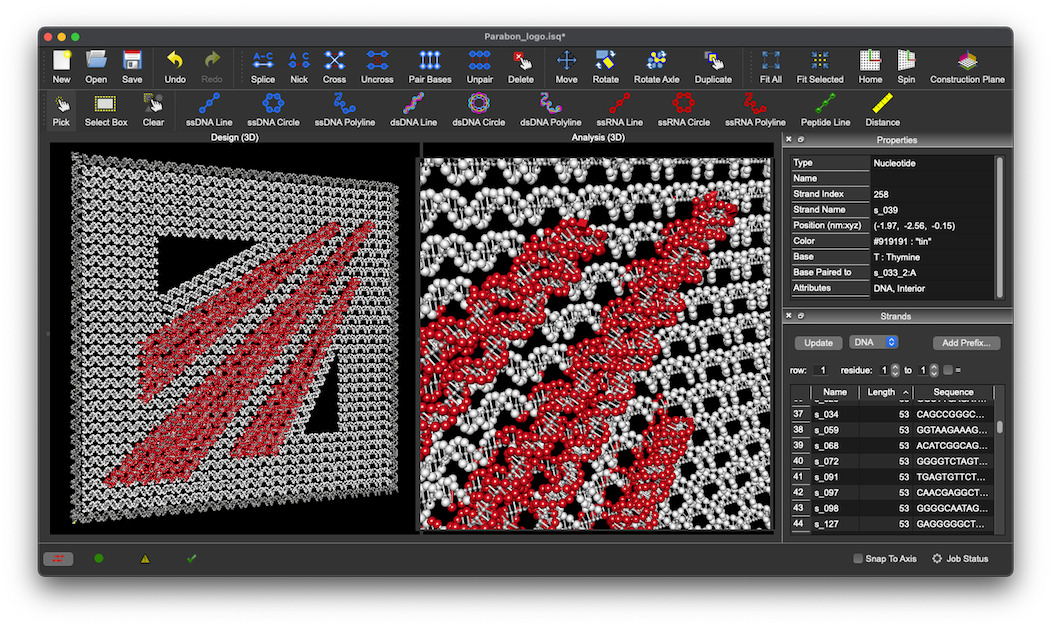Select the ssRNA Polyline tool
Screen dimensions: 1052x628
pos(755,108)
